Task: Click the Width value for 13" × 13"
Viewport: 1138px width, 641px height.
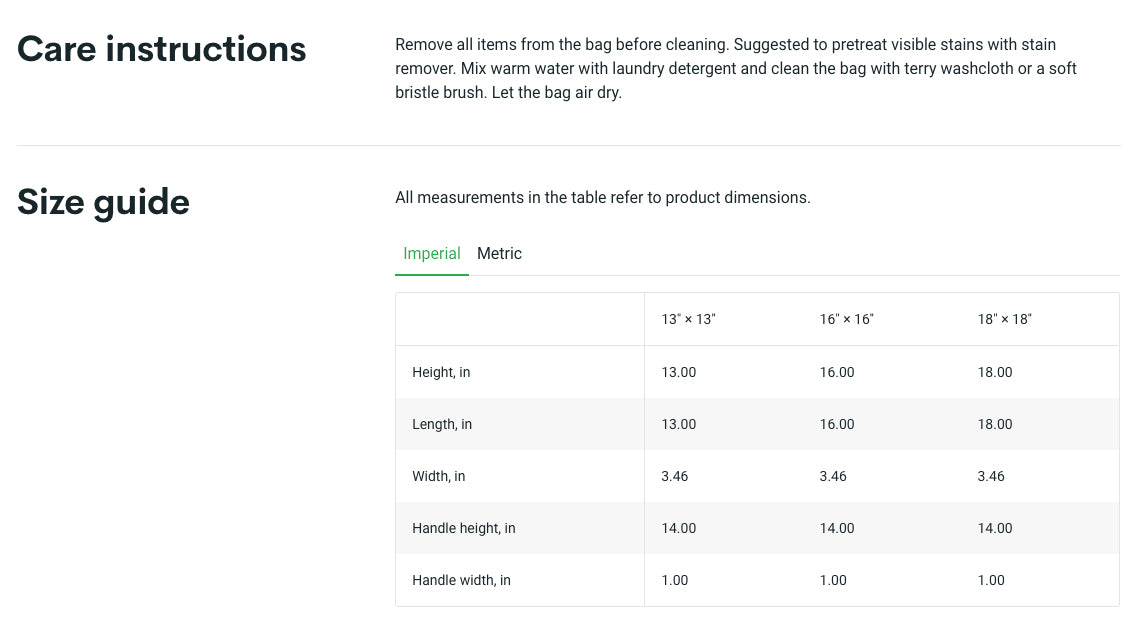Action: (675, 476)
